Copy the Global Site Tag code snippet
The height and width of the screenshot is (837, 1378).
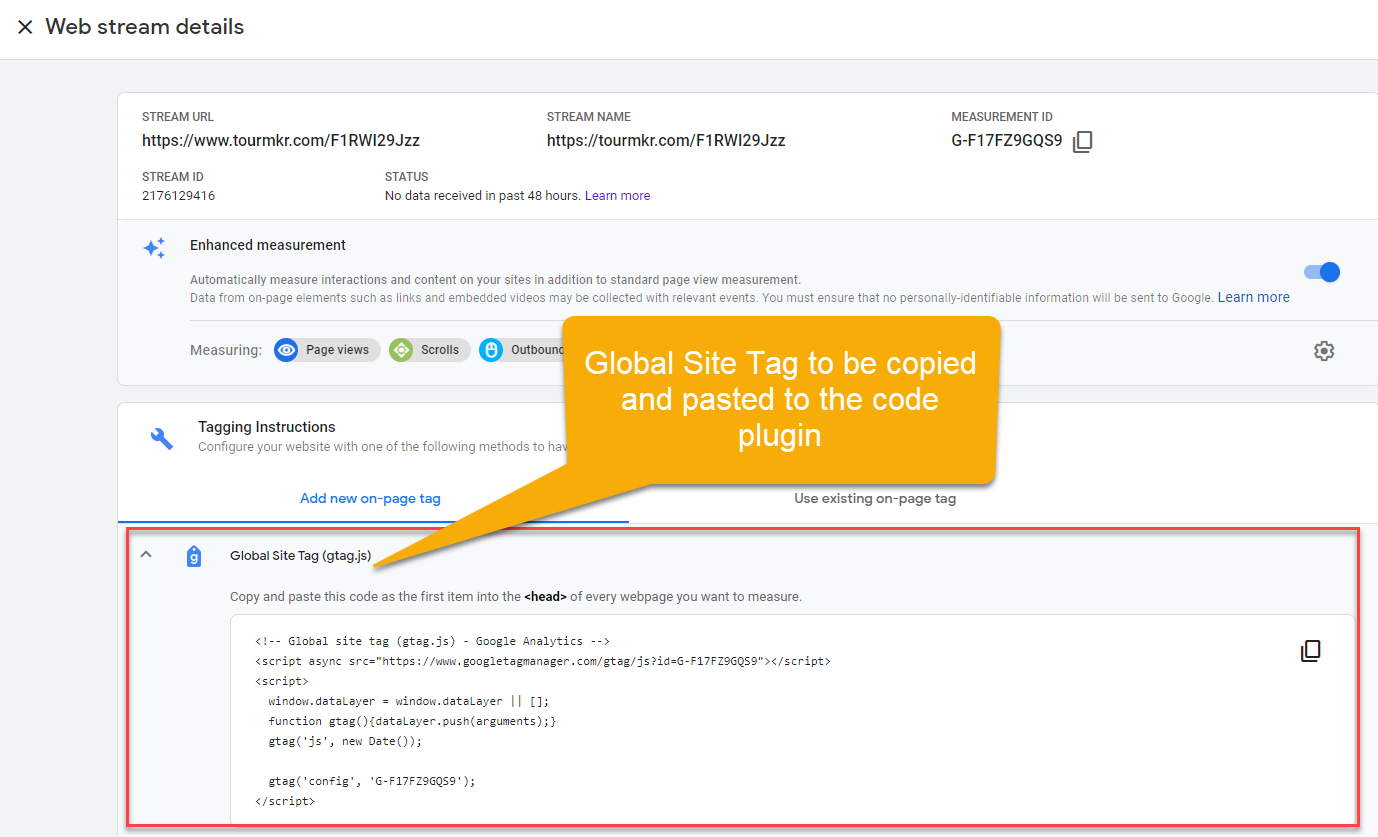point(1310,651)
